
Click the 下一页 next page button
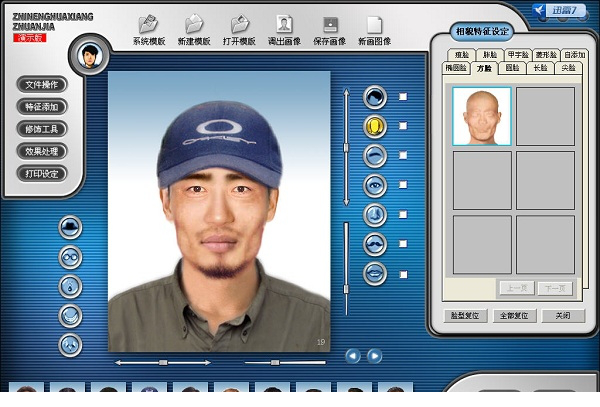(555, 288)
